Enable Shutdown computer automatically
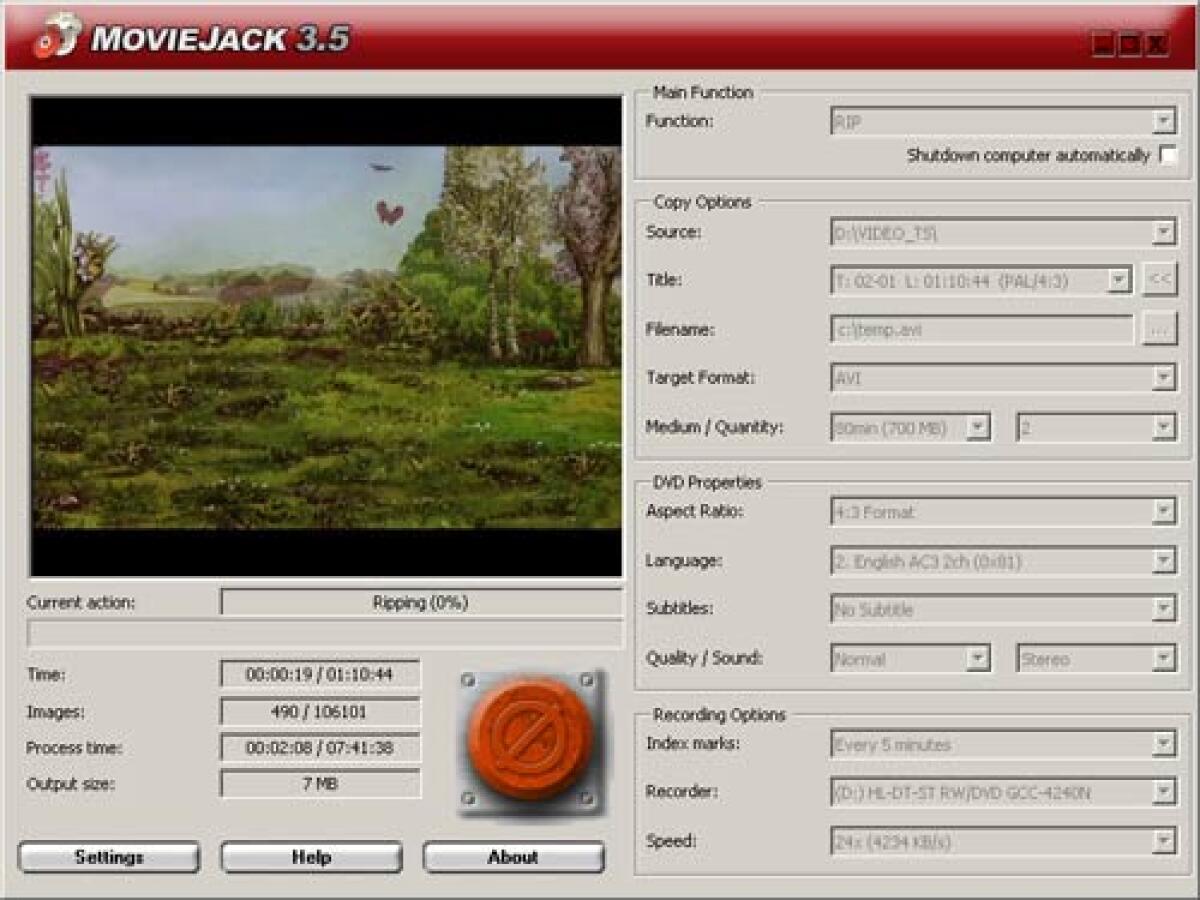 click(1168, 157)
